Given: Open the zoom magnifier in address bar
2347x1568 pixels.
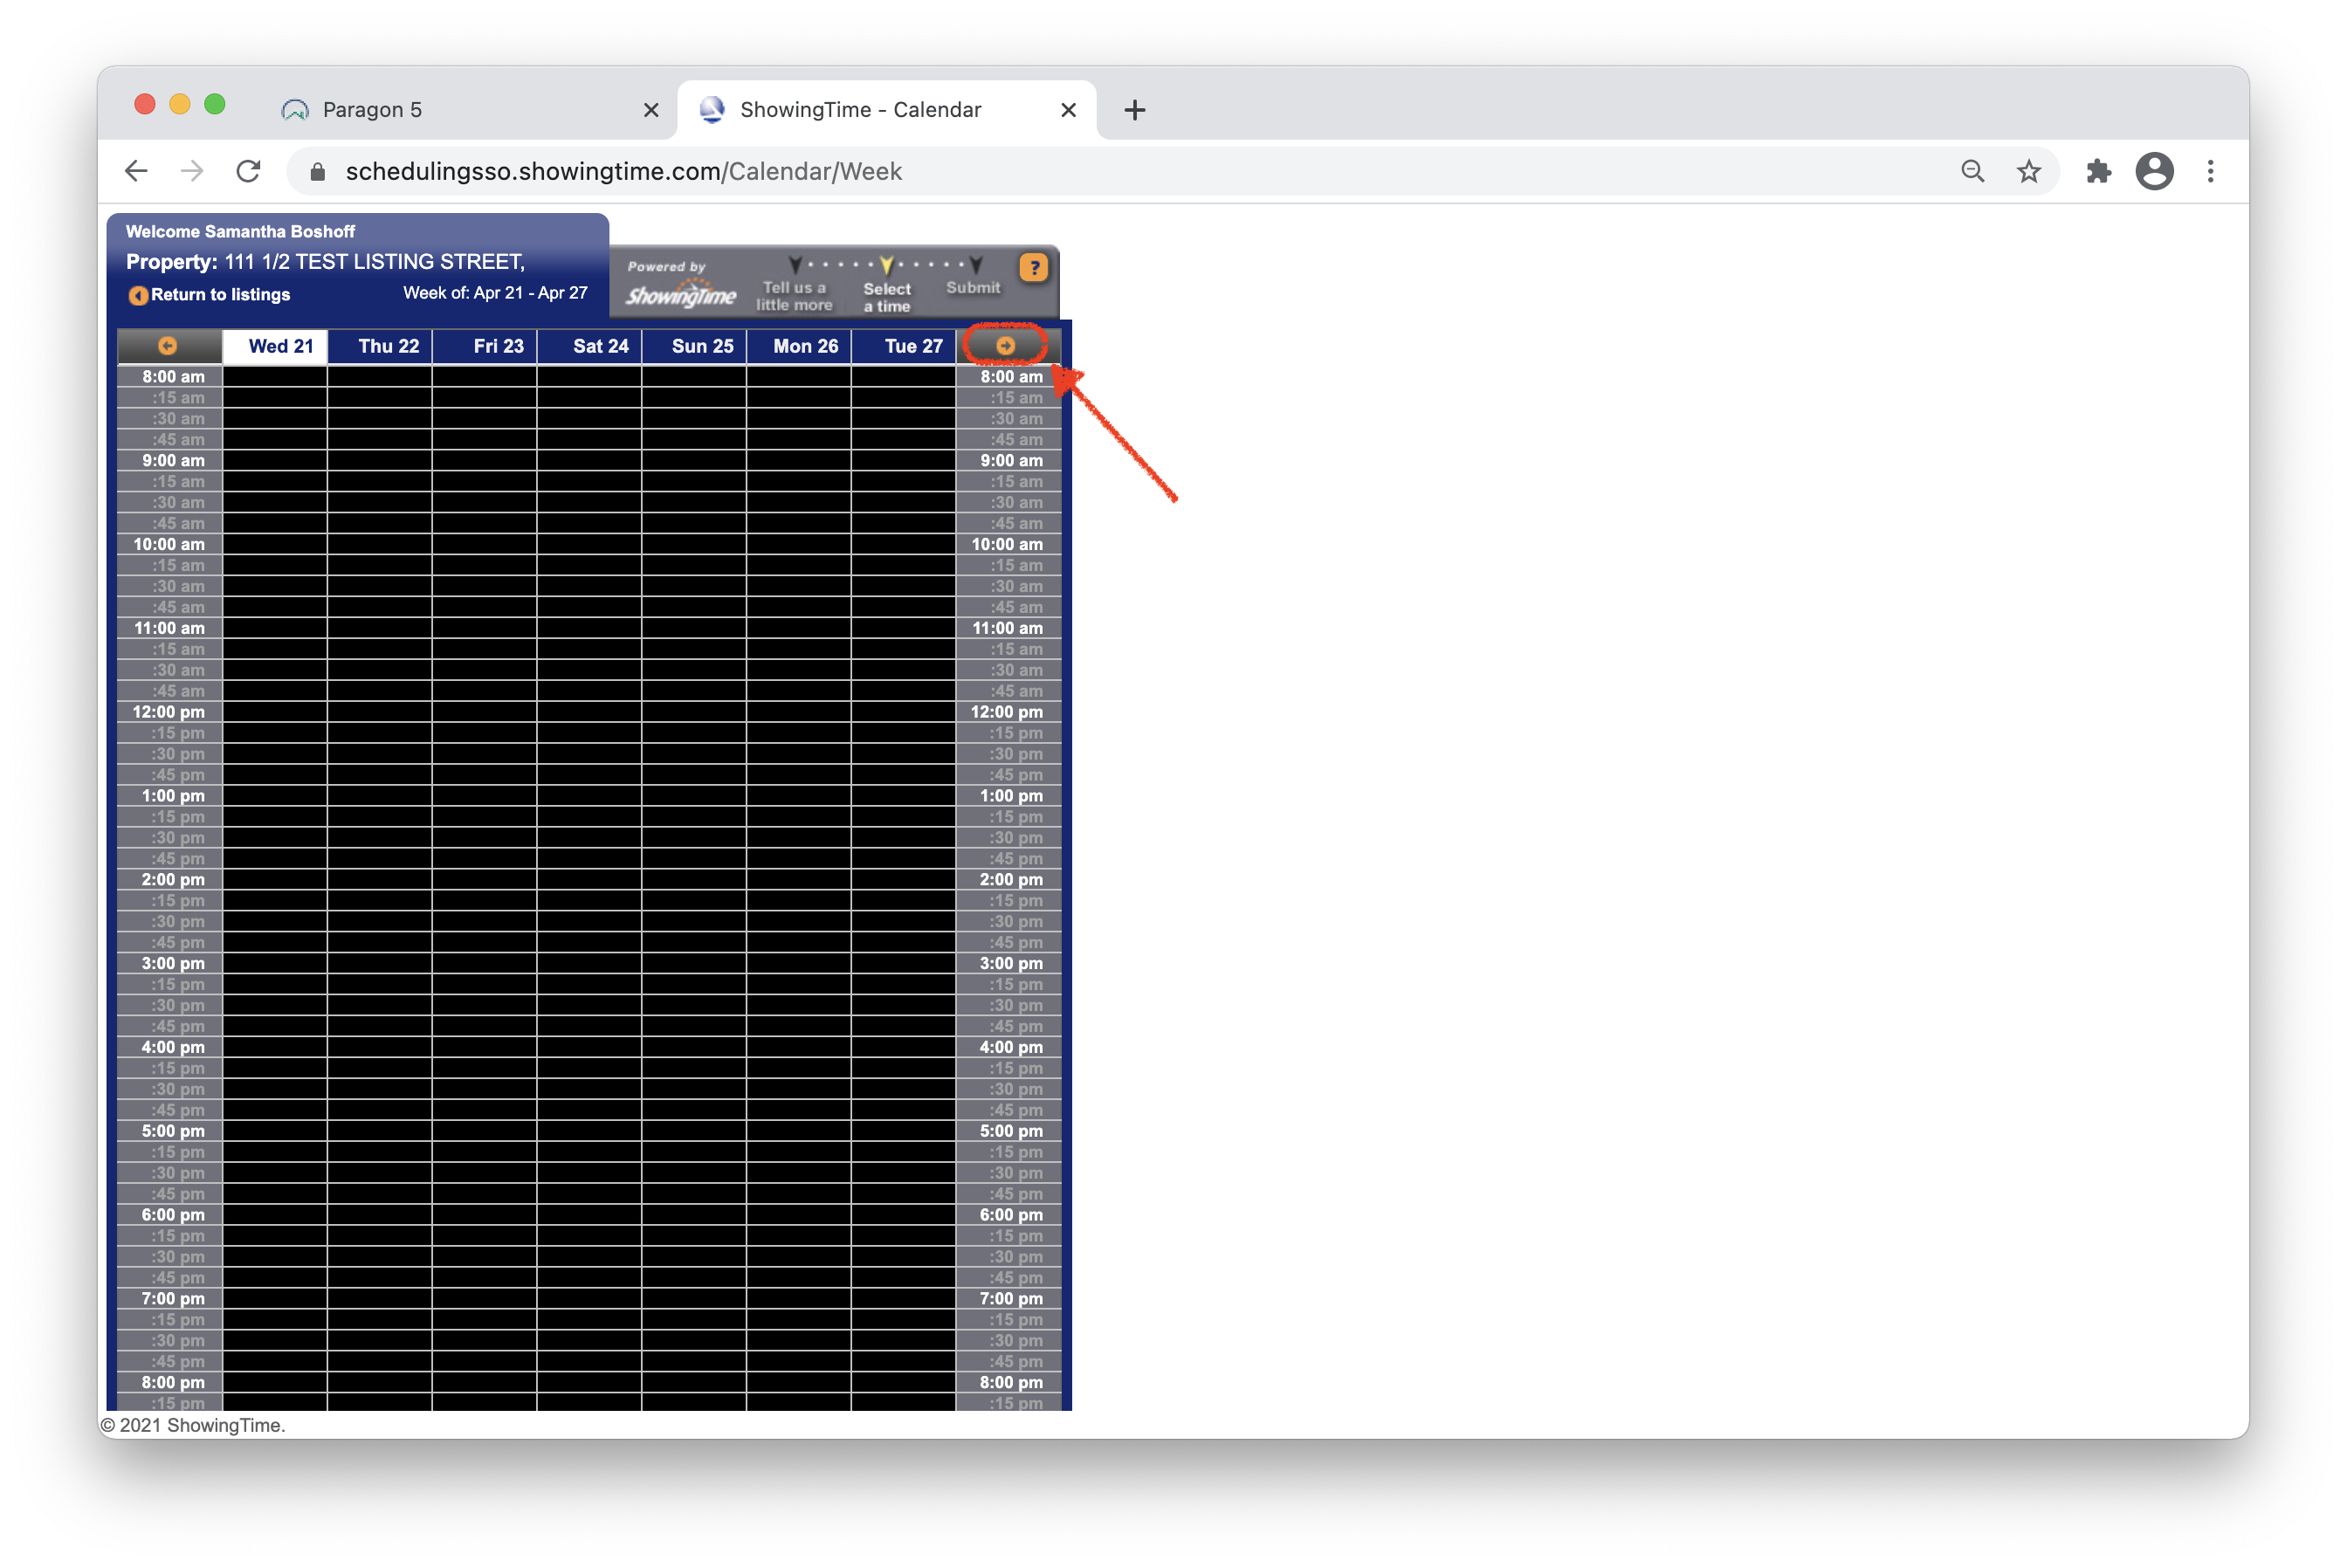Looking at the screenshot, I should click(1972, 171).
